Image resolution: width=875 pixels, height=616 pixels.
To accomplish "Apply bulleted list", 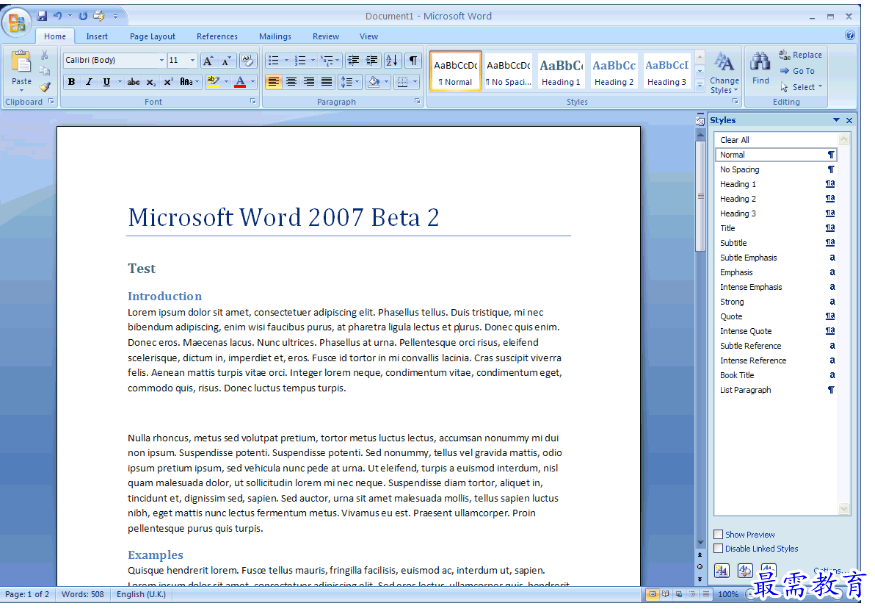I will click(273, 60).
